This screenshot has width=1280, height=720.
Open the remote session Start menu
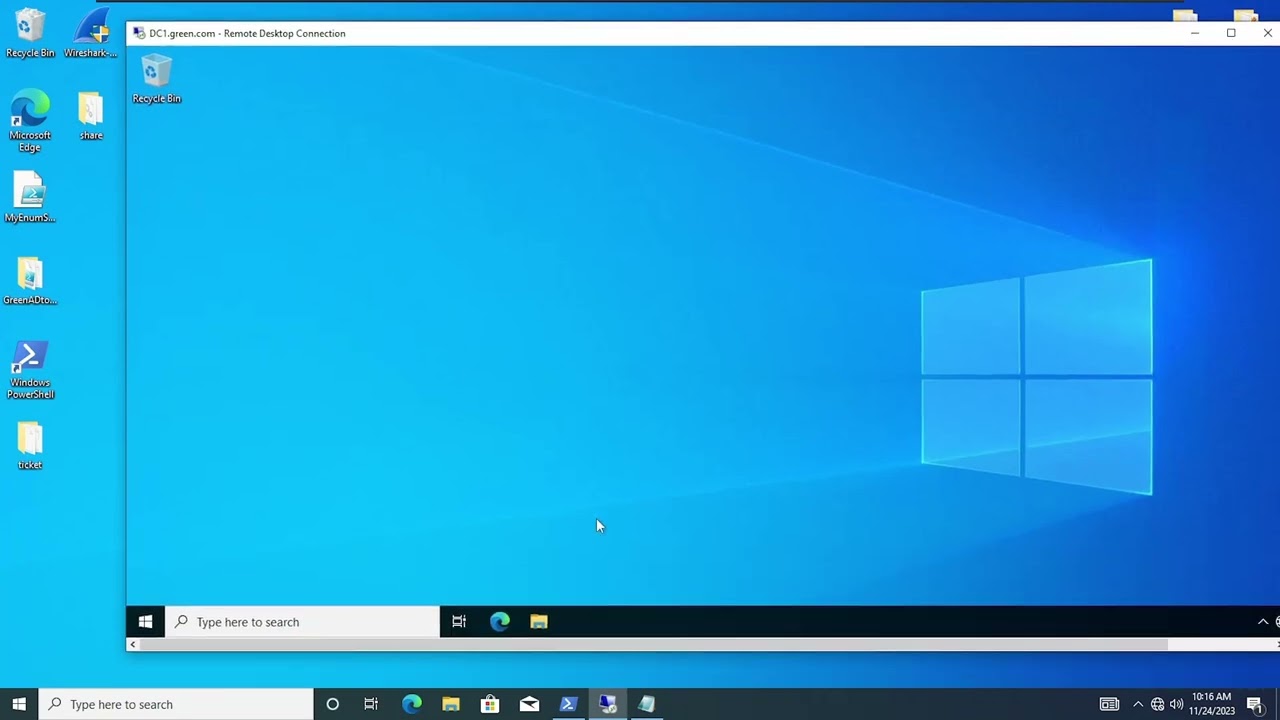[145, 622]
